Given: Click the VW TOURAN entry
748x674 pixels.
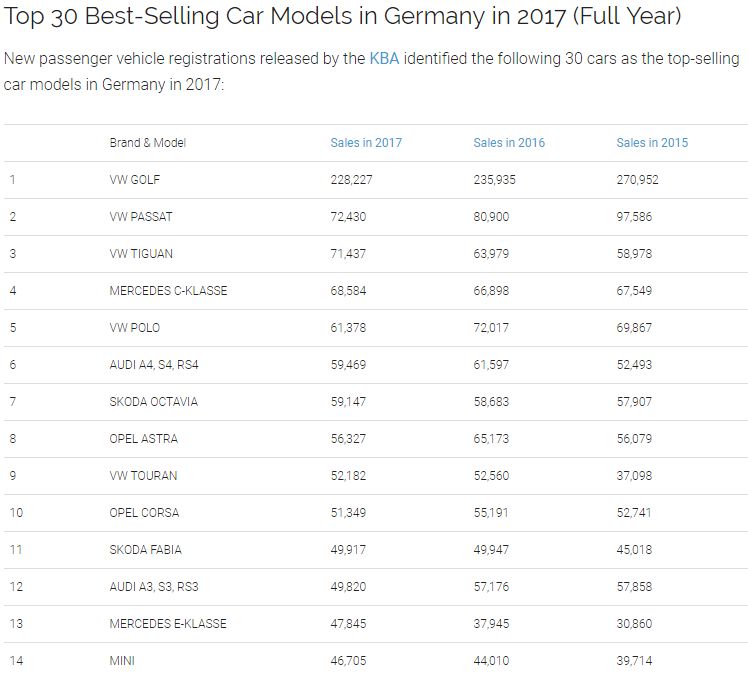Looking at the screenshot, I should 143,476.
